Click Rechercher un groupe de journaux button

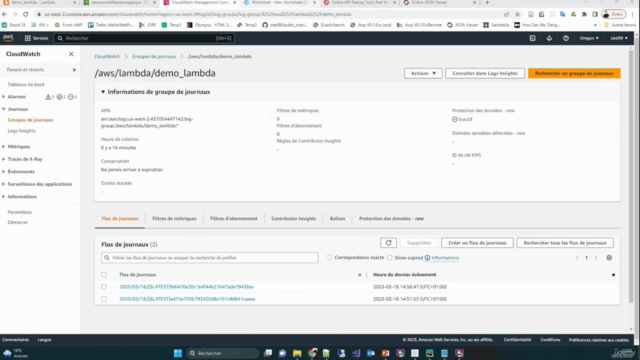(x=574, y=73)
